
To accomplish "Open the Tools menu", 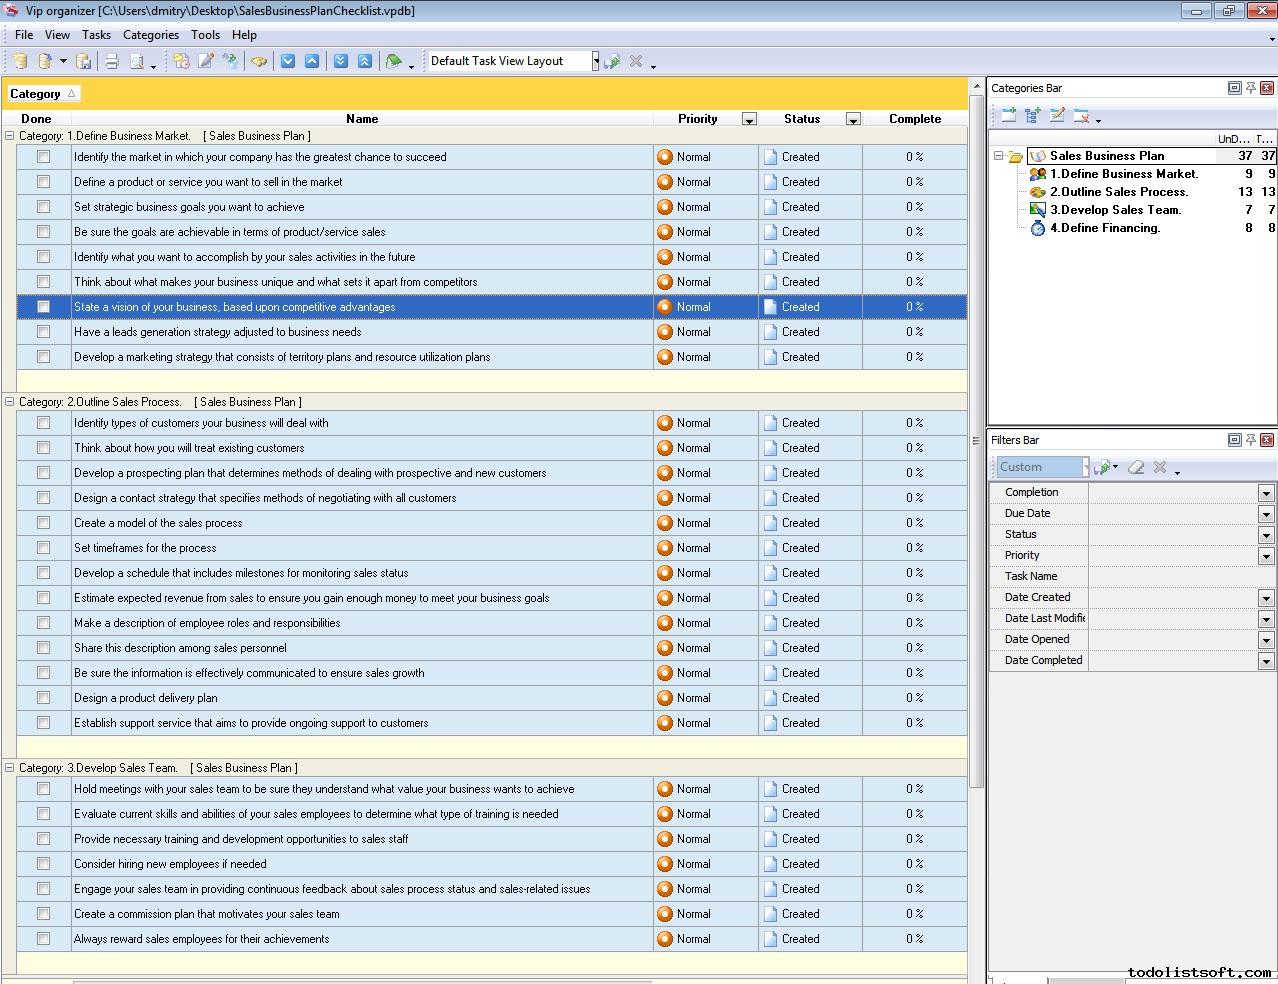I will 205,35.
